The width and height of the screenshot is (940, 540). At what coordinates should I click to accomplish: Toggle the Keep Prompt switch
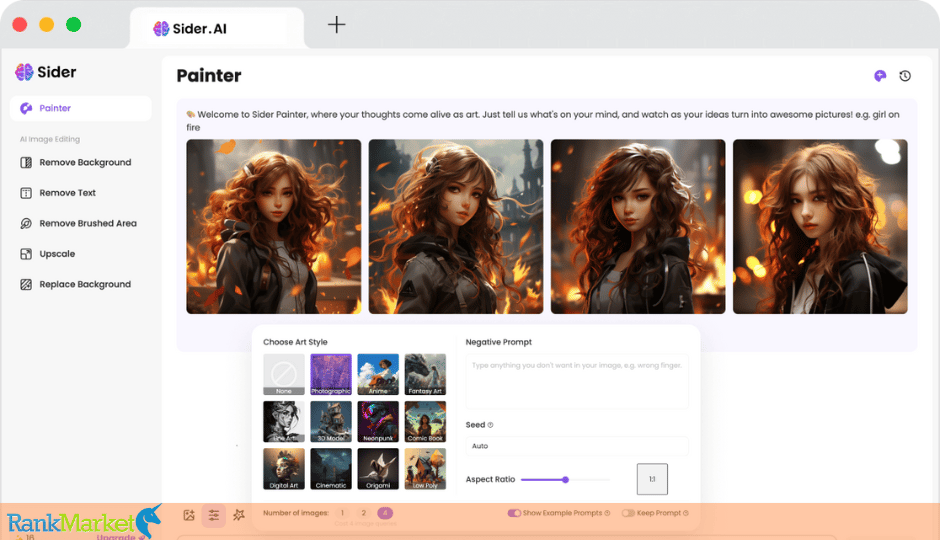point(628,513)
